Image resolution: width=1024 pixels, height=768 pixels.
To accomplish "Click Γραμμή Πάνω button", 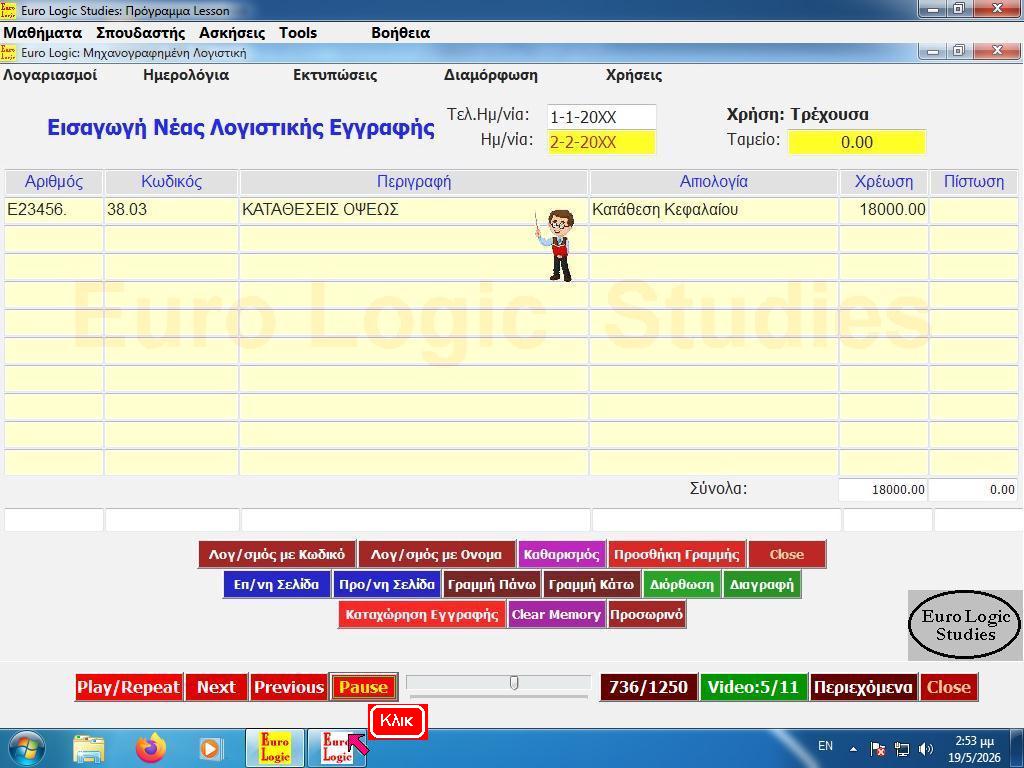I will [x=492, y=584].
